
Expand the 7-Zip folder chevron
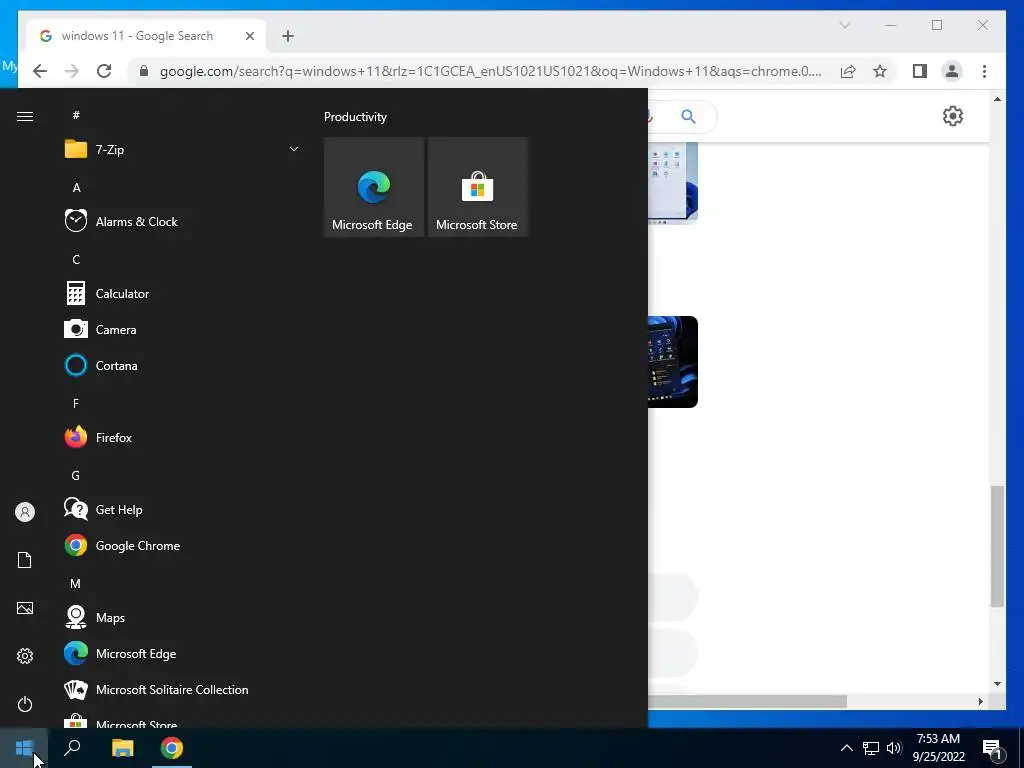pyautogui.click(x=294, y=150)
